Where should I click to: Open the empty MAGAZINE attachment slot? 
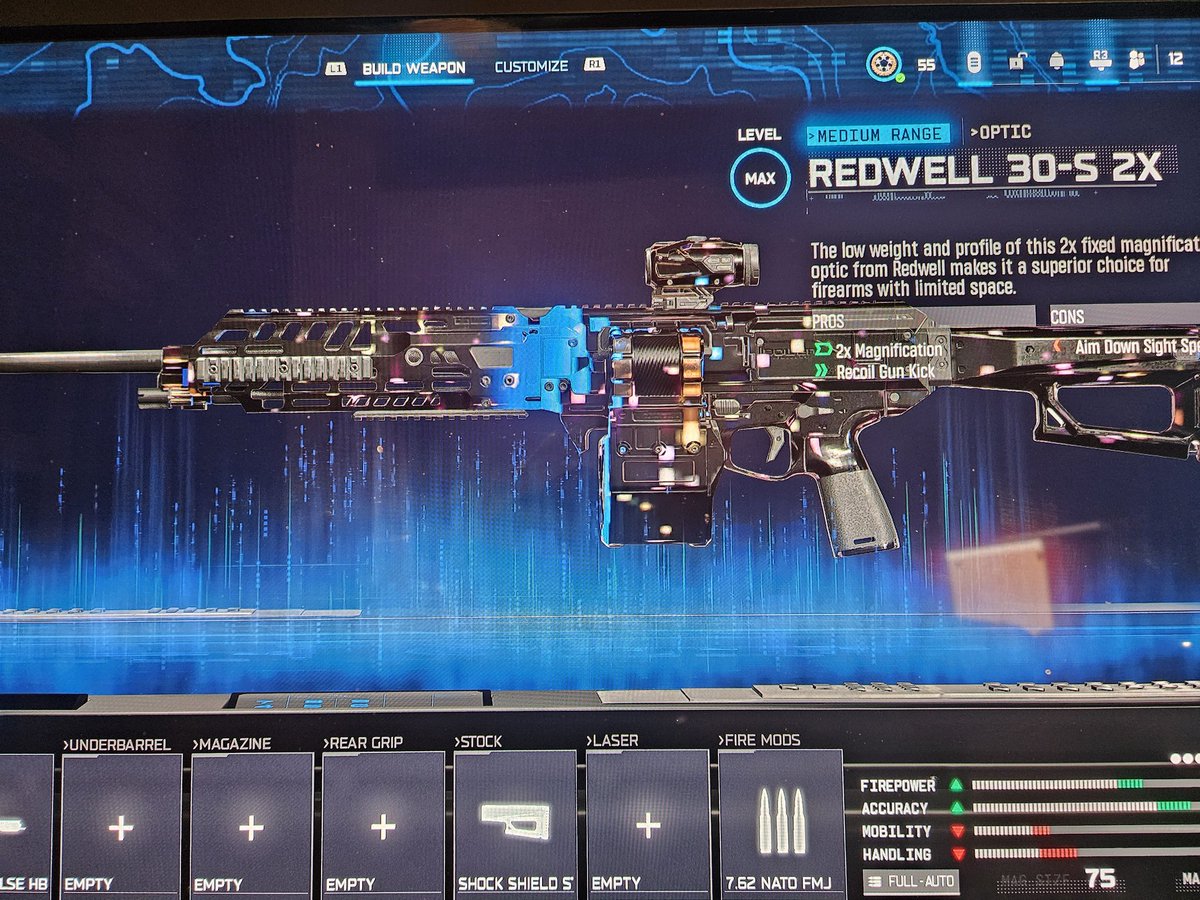click(251, 825)
